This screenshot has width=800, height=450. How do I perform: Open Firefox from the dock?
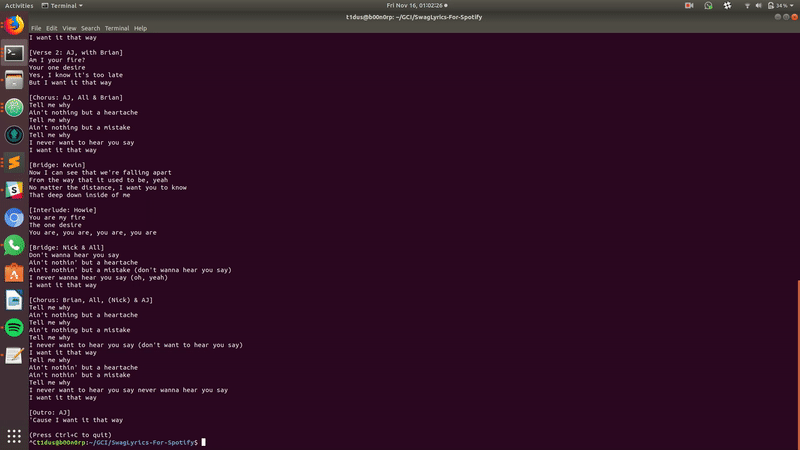tap(14, 25)
